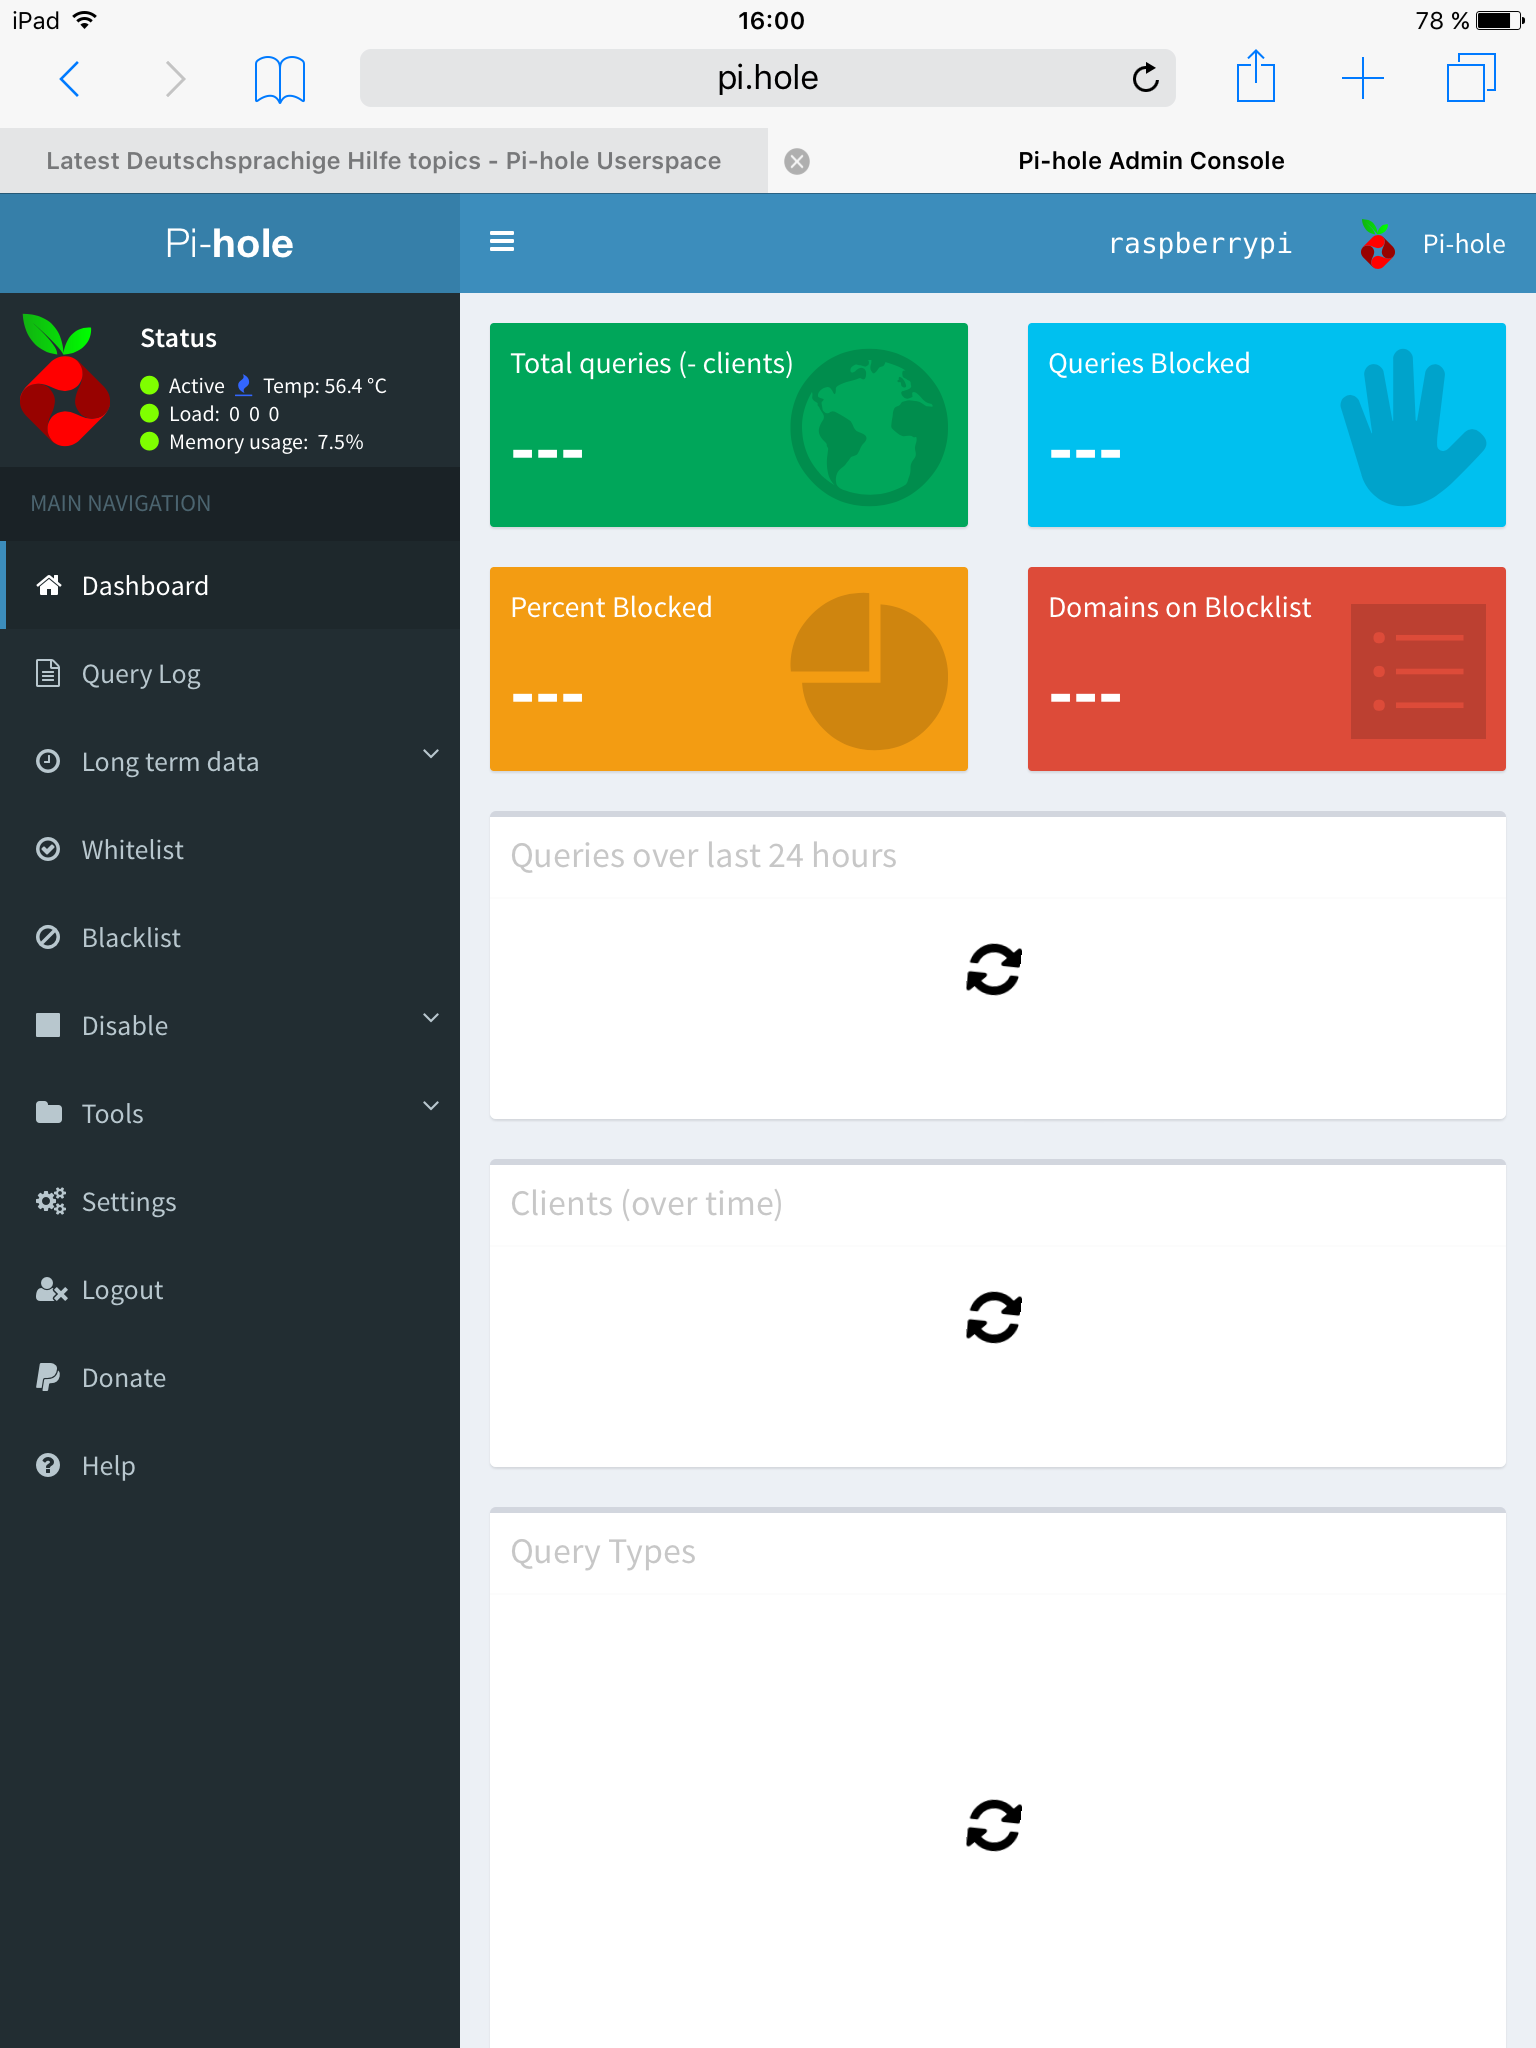Click the Long term data clock icon
Viewport: 1536px width, 2048px height.
(48, 761)
